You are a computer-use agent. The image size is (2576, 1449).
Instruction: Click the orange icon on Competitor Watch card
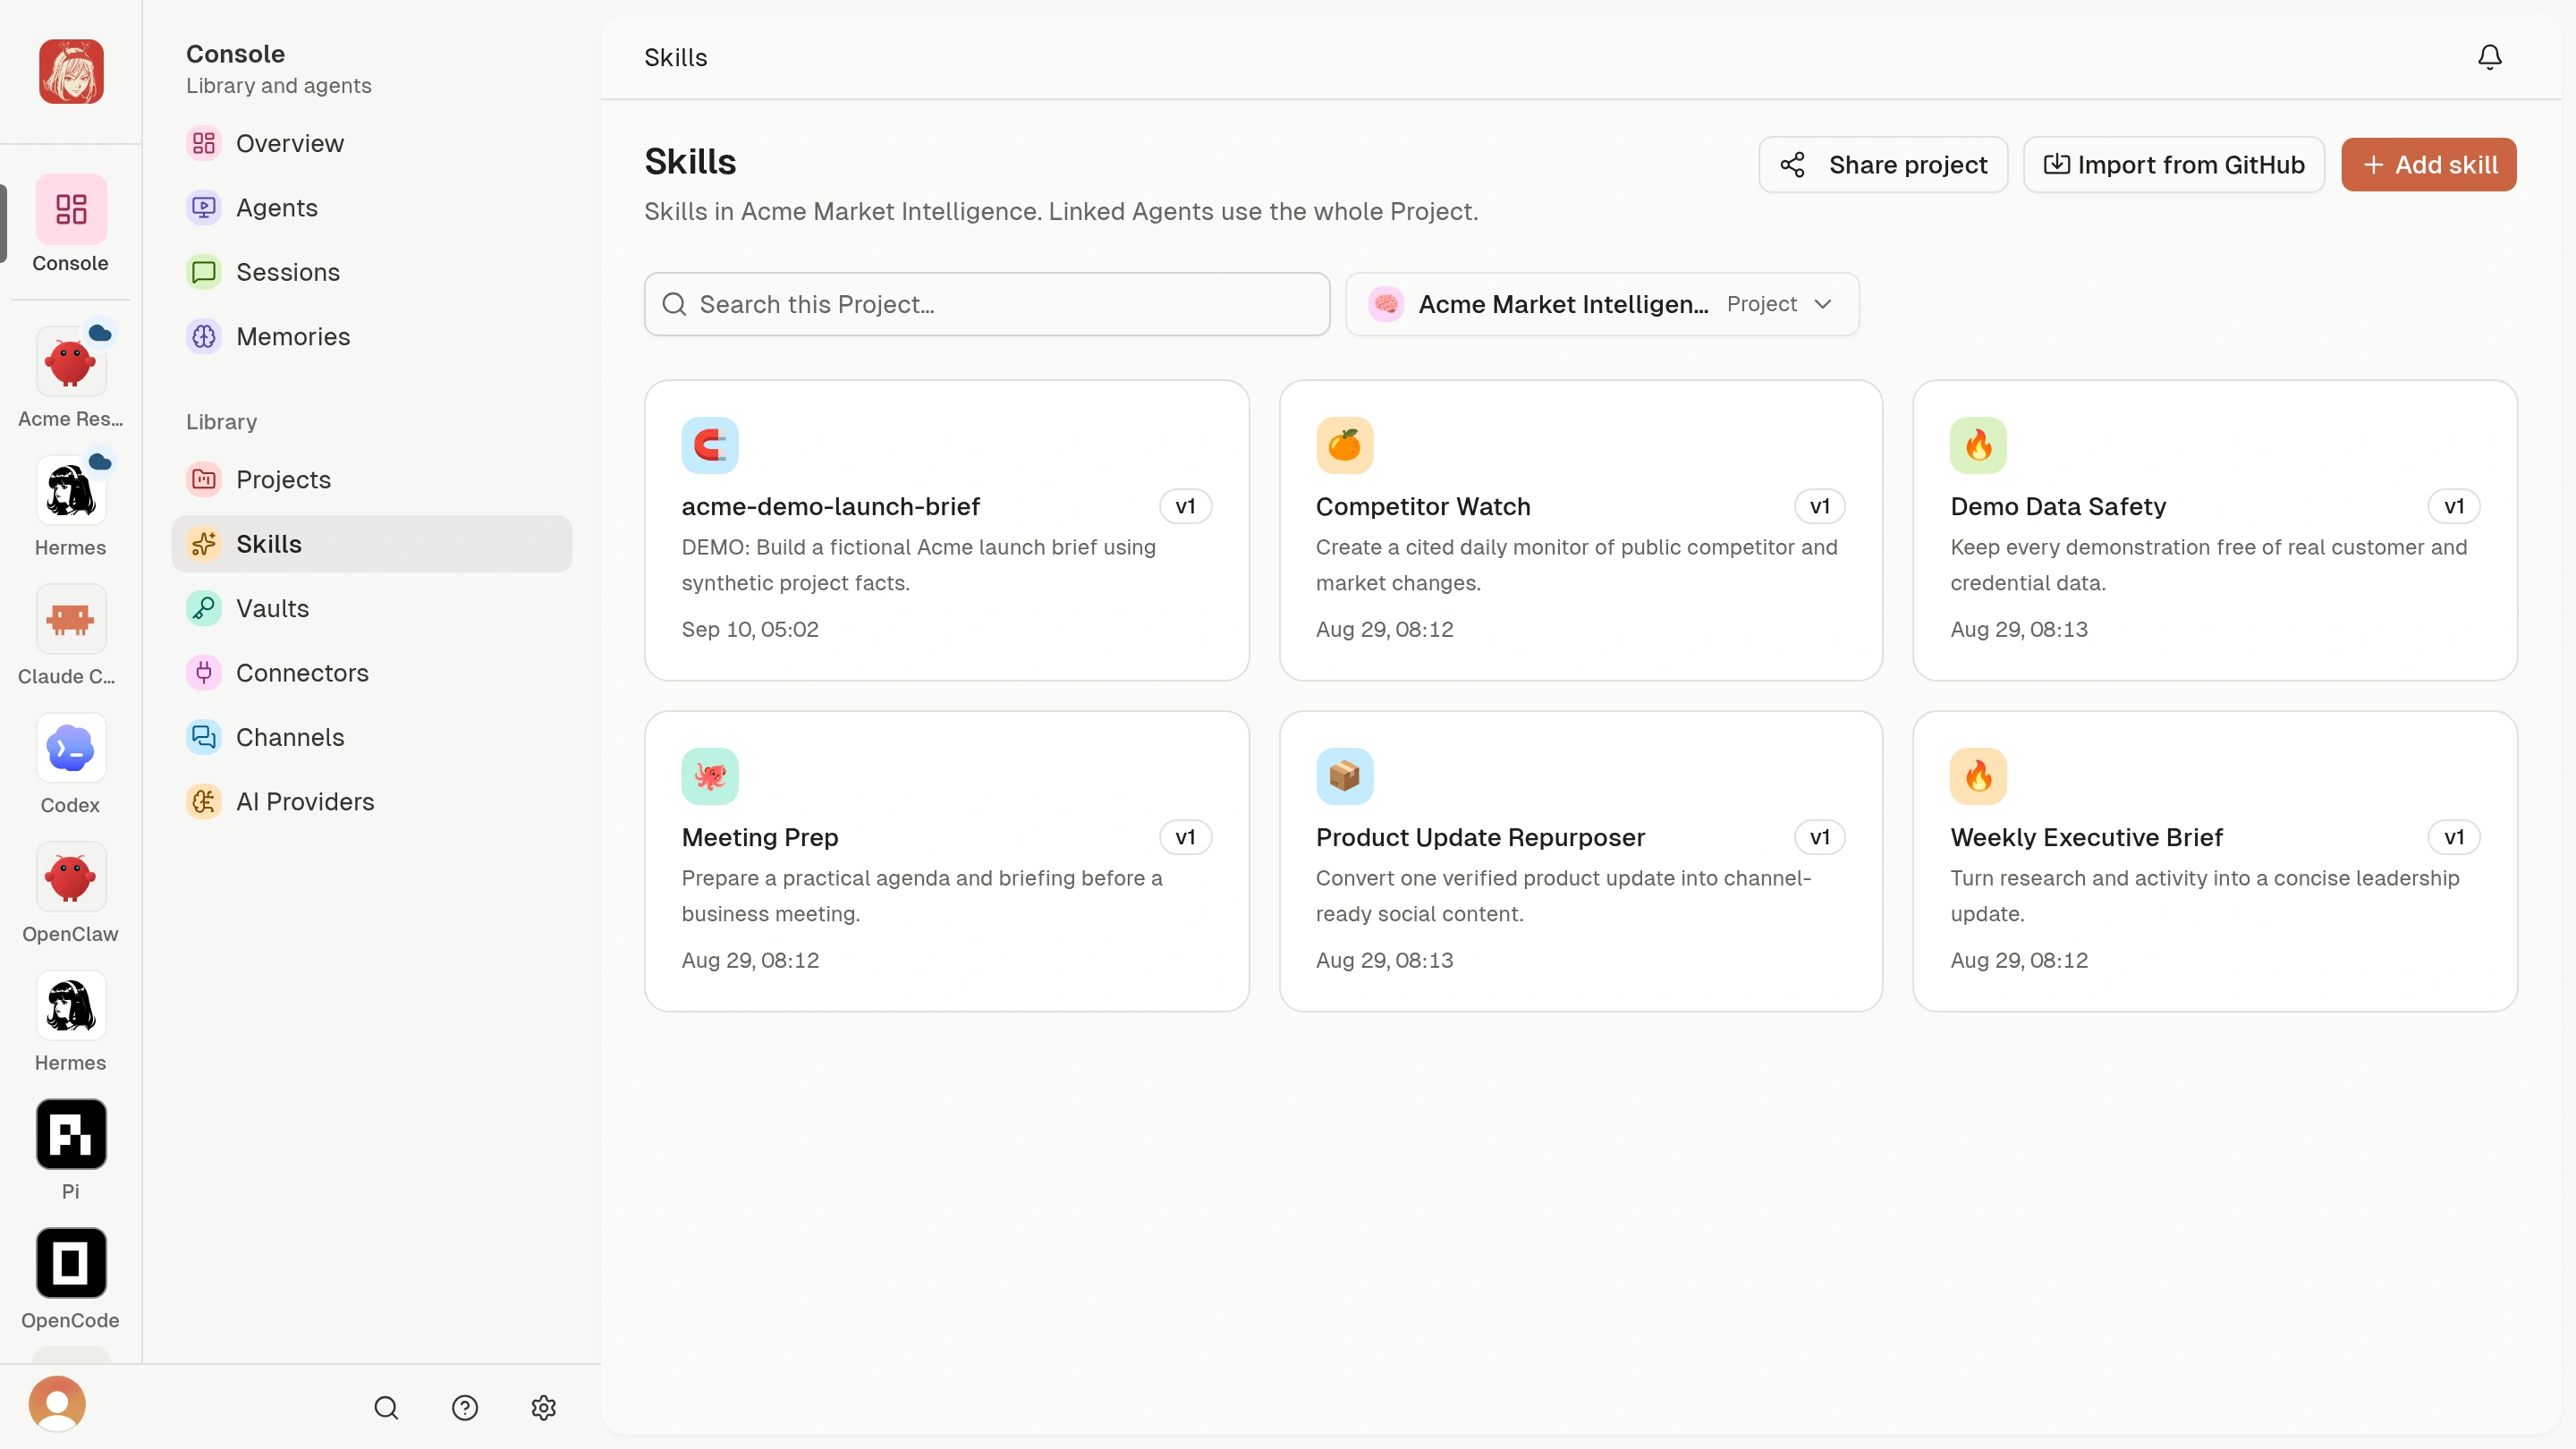pyautogui.click(x=1344, y=445)
